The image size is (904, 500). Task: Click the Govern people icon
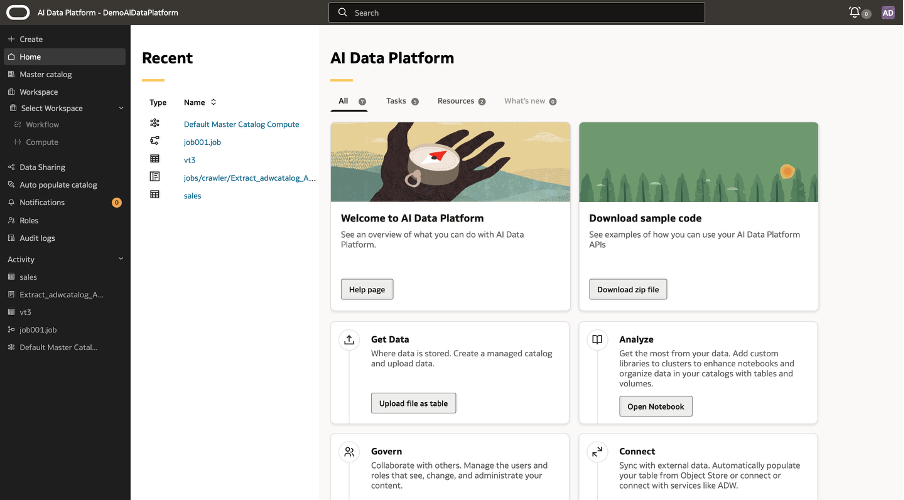pos(349,452)
